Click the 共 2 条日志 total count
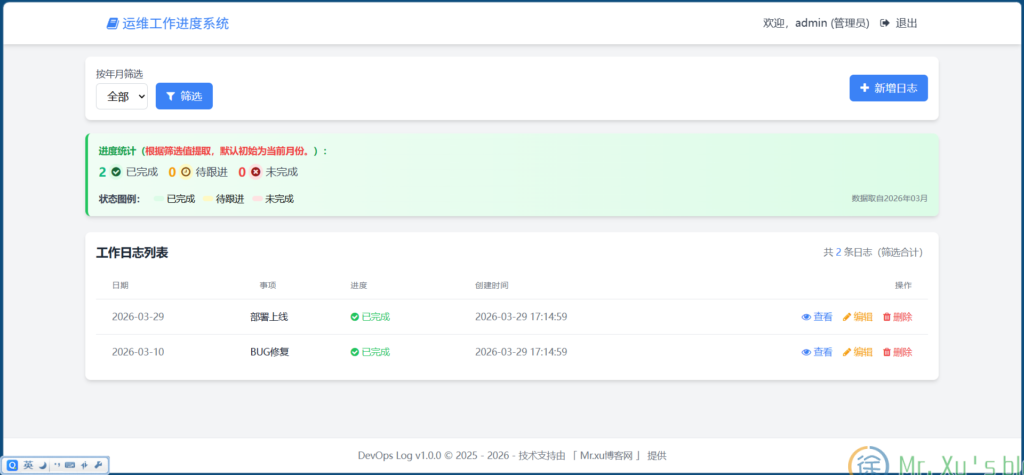Viewport: 1024px width, 475px height. point(873,252)
